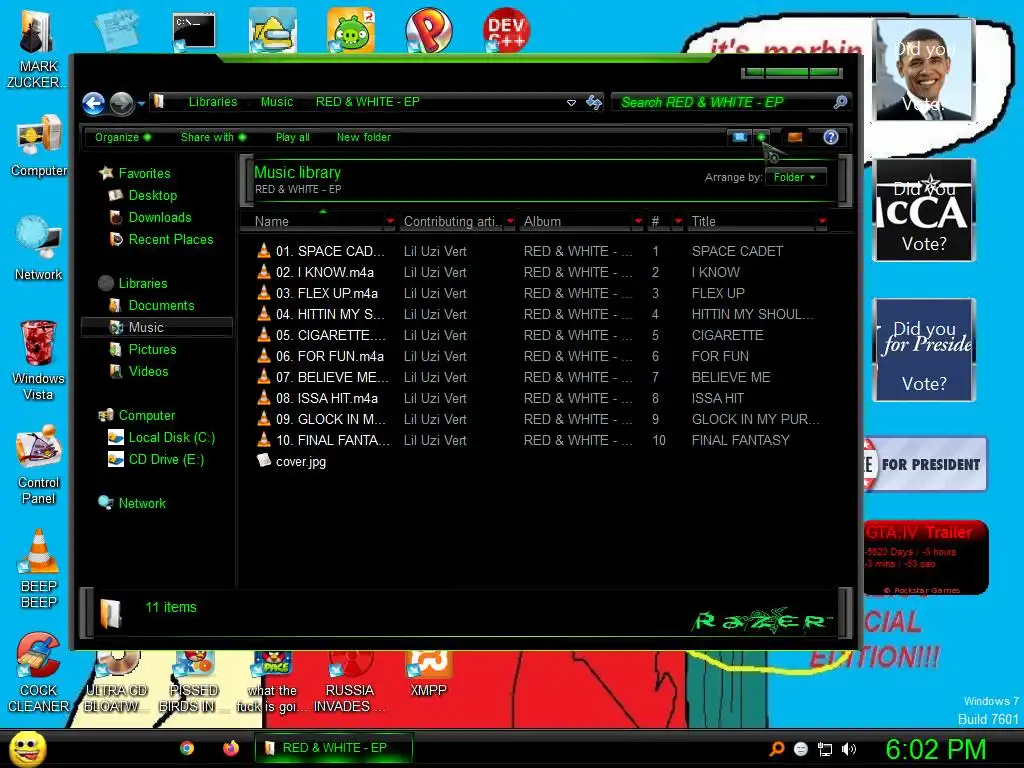This screenshot has height=768, width=1024.
Task: Click the change view icon in toolbar
Action: pyautogui.click(x=739, y=137)
